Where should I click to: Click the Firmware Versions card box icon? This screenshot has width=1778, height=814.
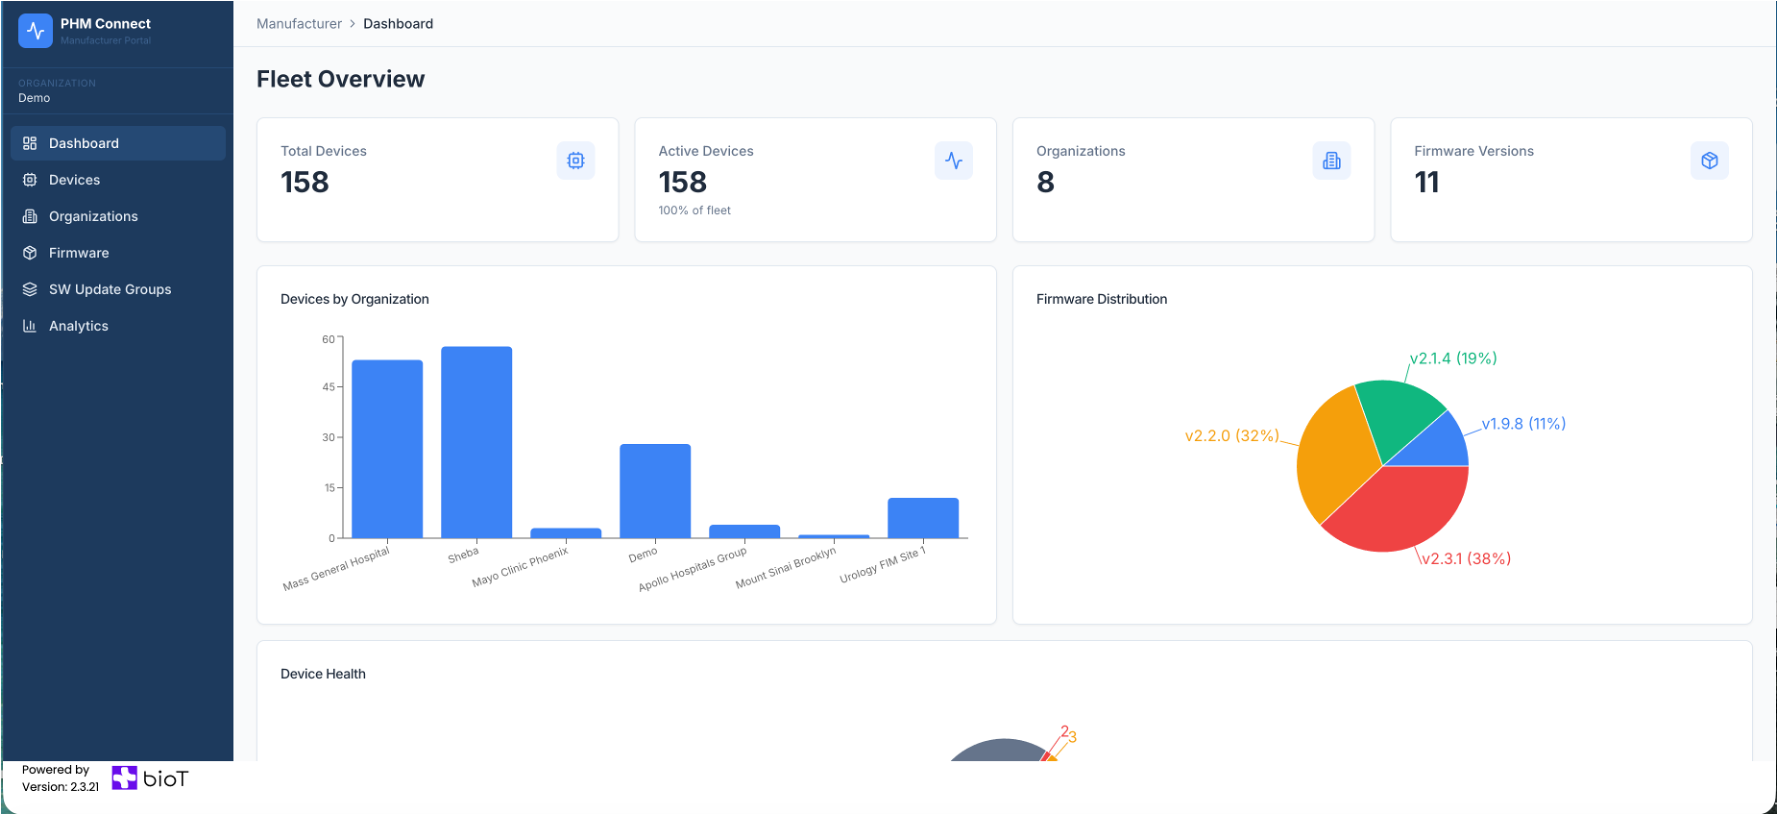point(1710,160)
